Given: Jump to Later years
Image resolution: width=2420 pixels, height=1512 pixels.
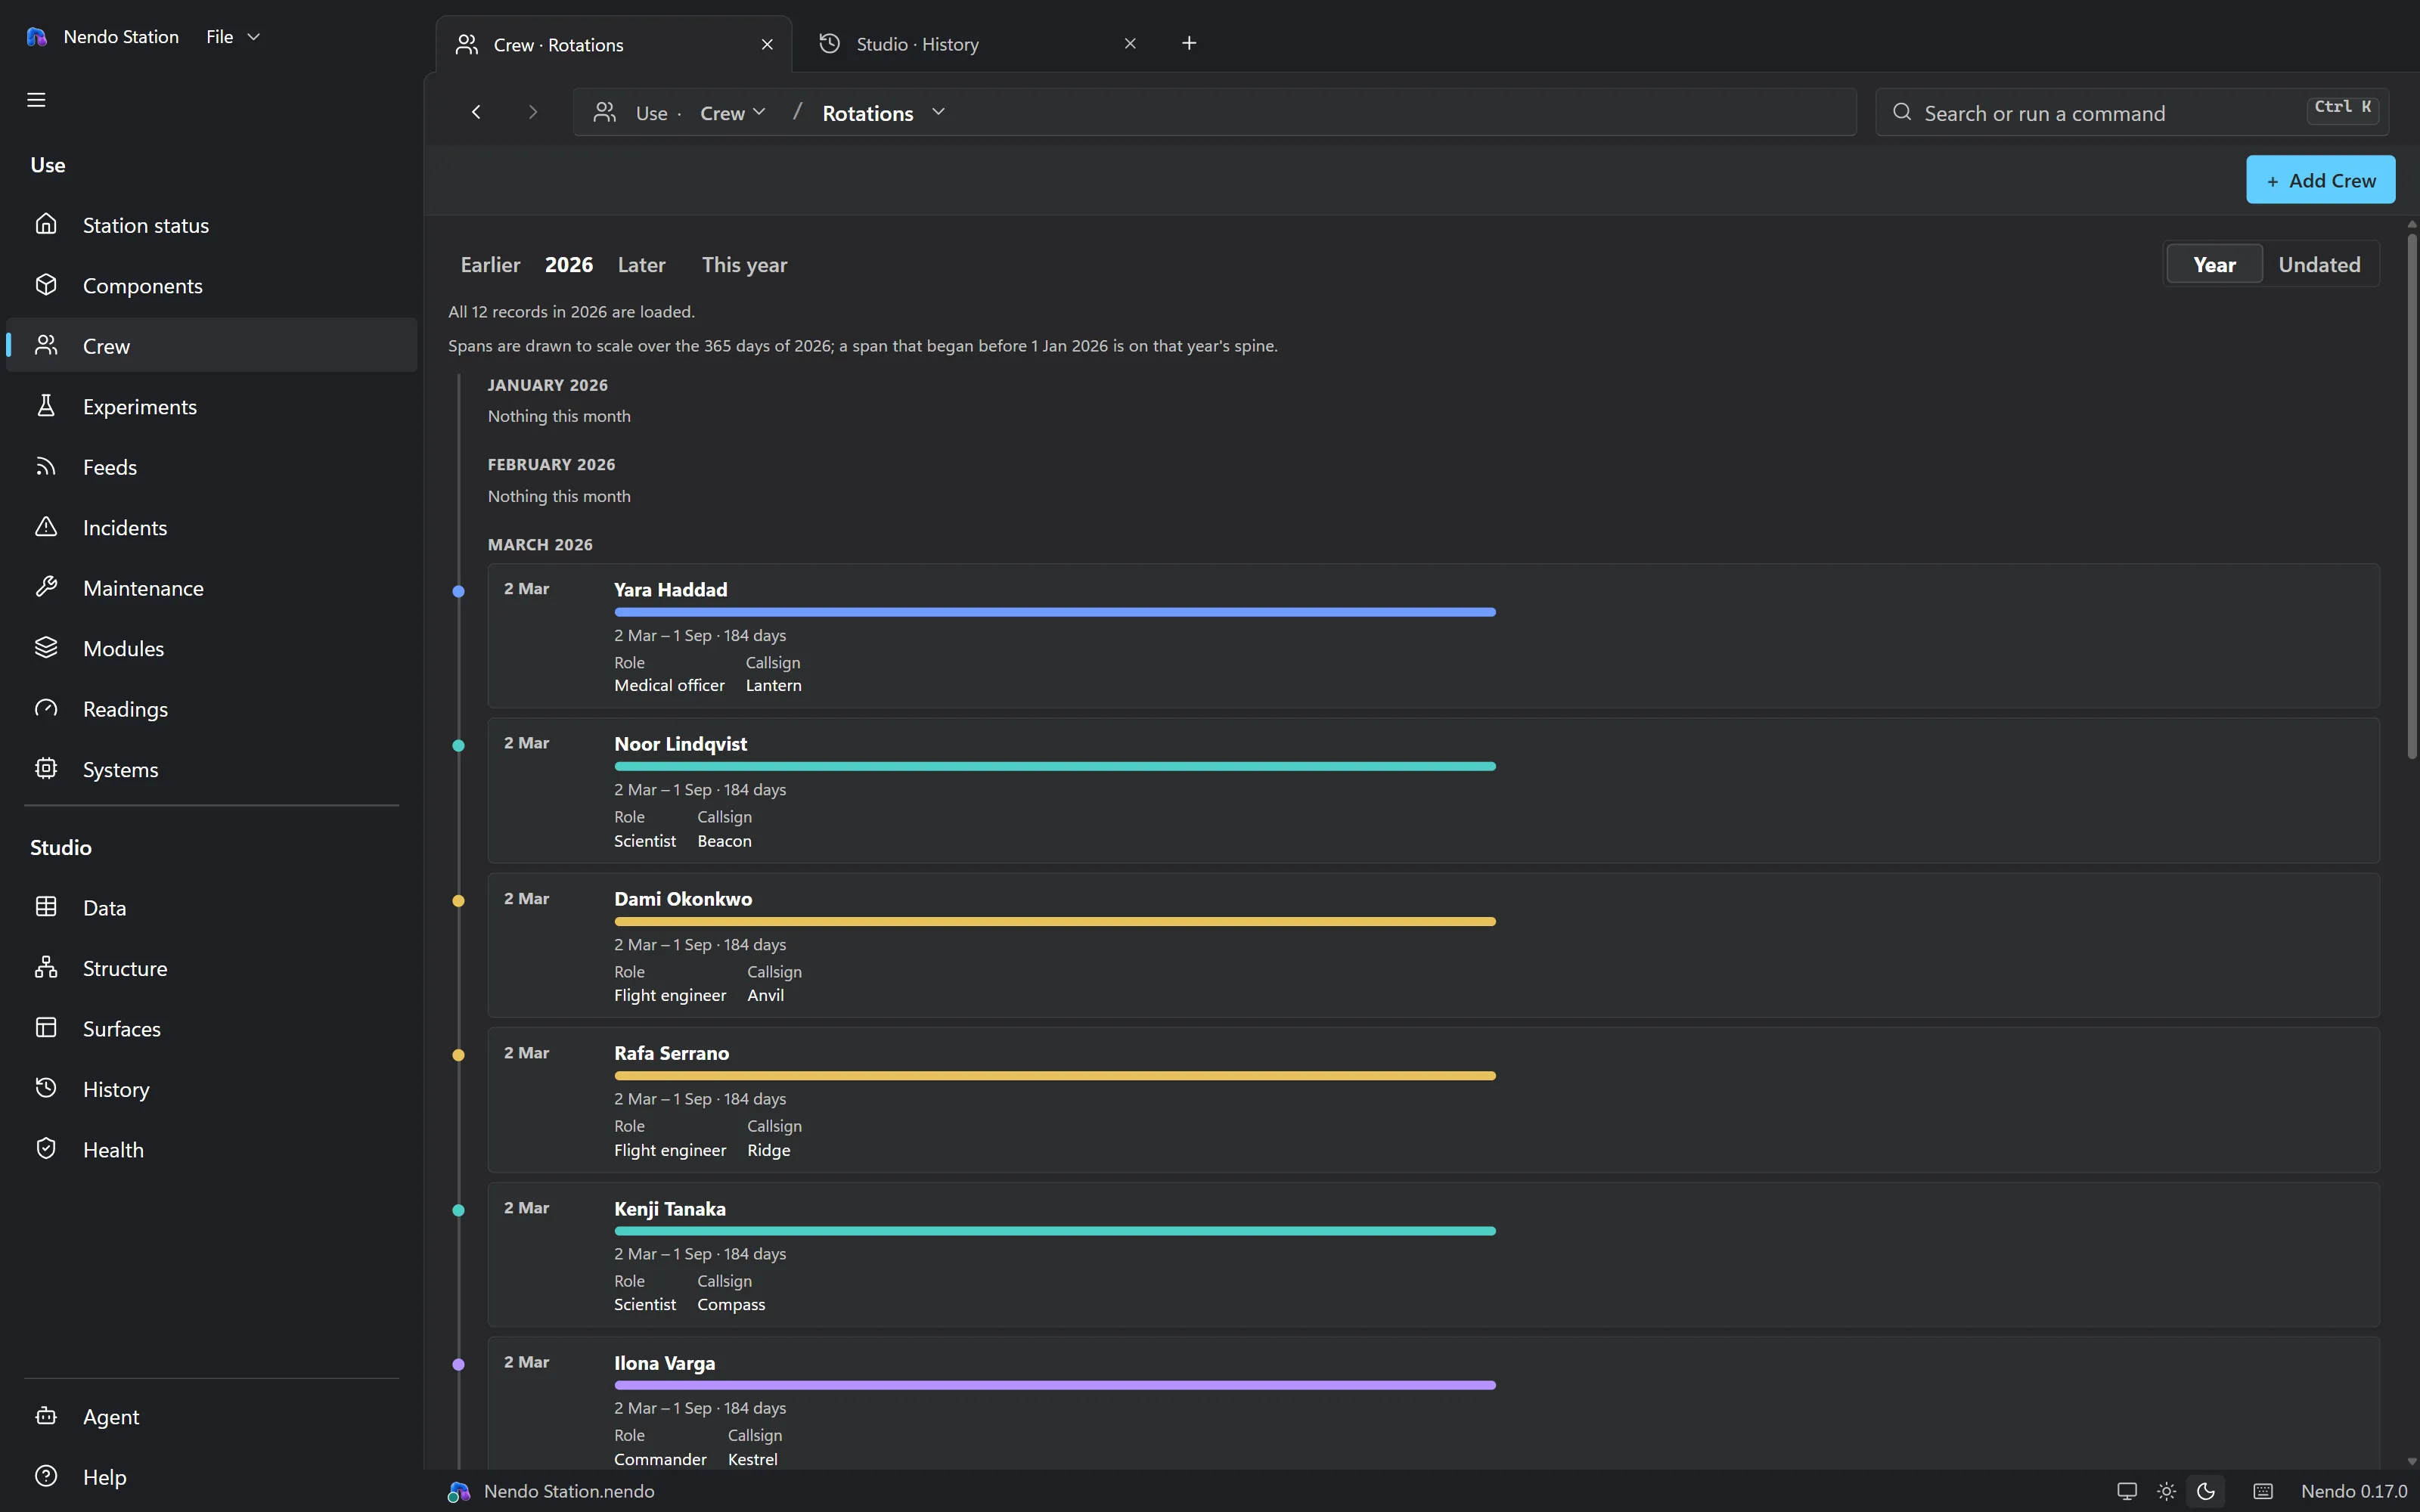Looking at the screenshot, I should [641, 265].
